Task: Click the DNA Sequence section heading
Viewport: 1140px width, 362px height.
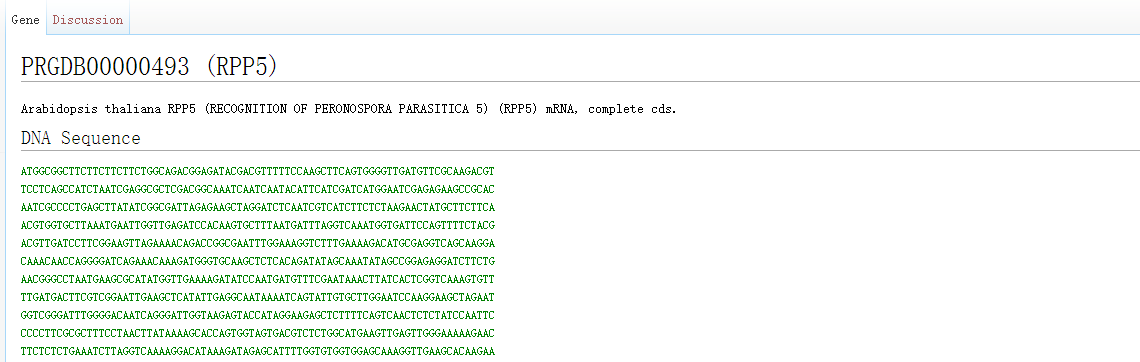Action: pos(81,138)
